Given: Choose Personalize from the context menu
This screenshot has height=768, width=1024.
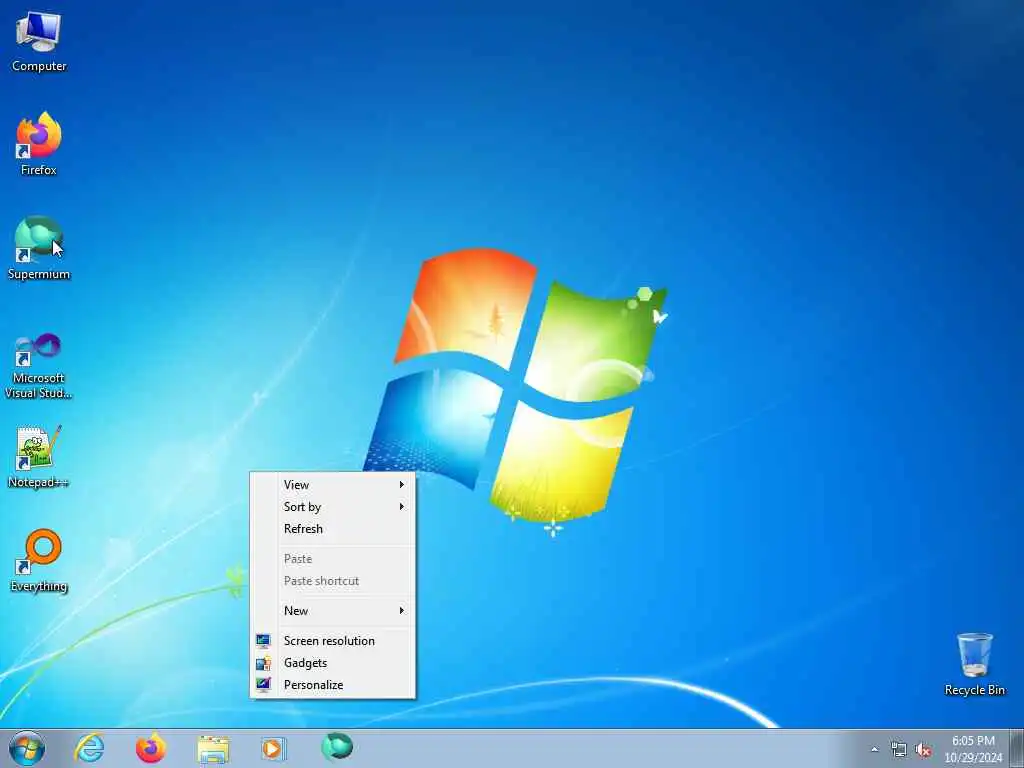Looking at the screenshot, I should (332, 685).
